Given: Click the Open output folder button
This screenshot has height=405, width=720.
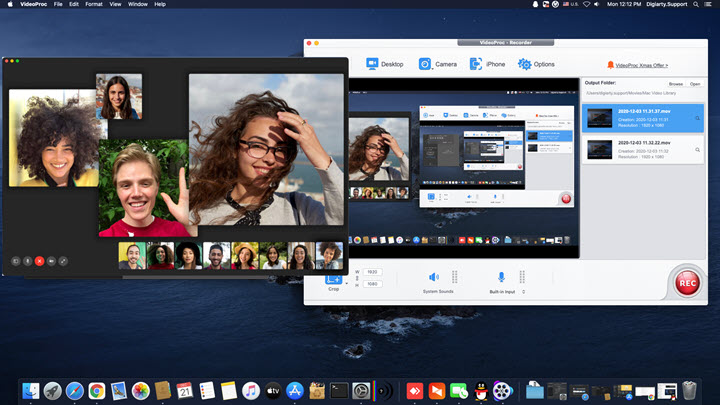Looking at the screenshot, I should [x=695, y=84].
